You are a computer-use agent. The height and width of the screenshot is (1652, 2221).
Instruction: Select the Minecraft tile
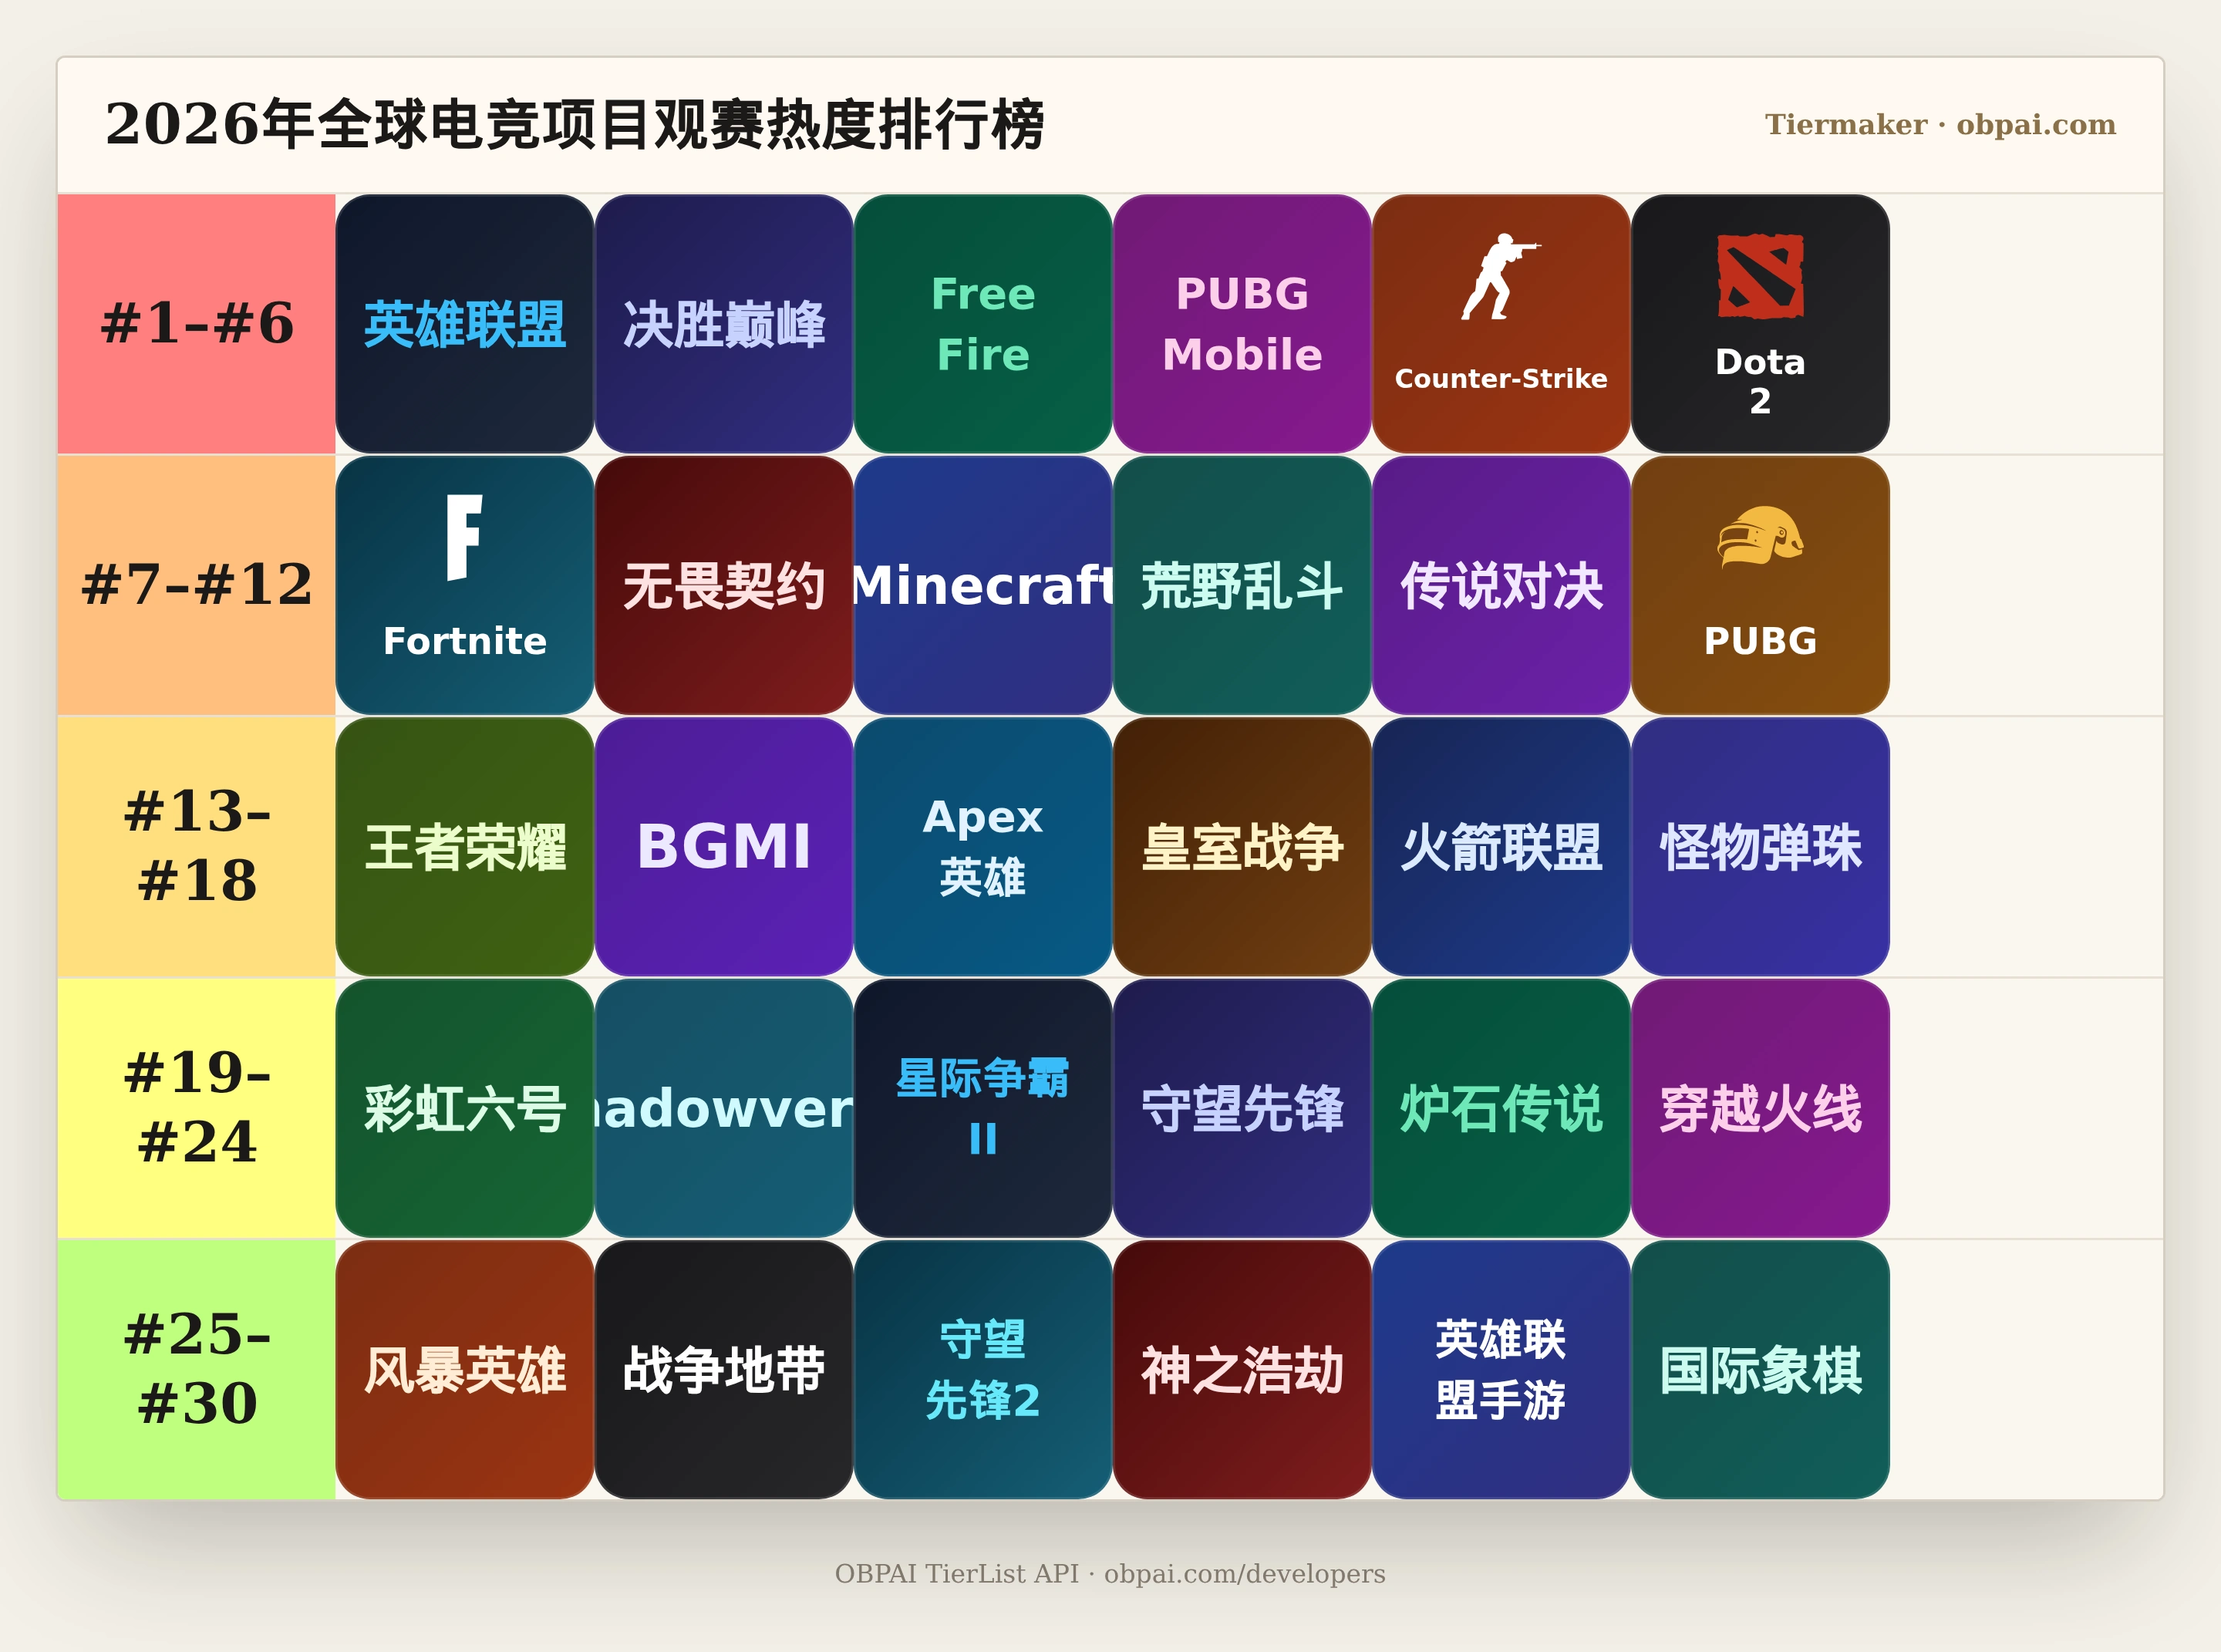(x=983, y=585)
